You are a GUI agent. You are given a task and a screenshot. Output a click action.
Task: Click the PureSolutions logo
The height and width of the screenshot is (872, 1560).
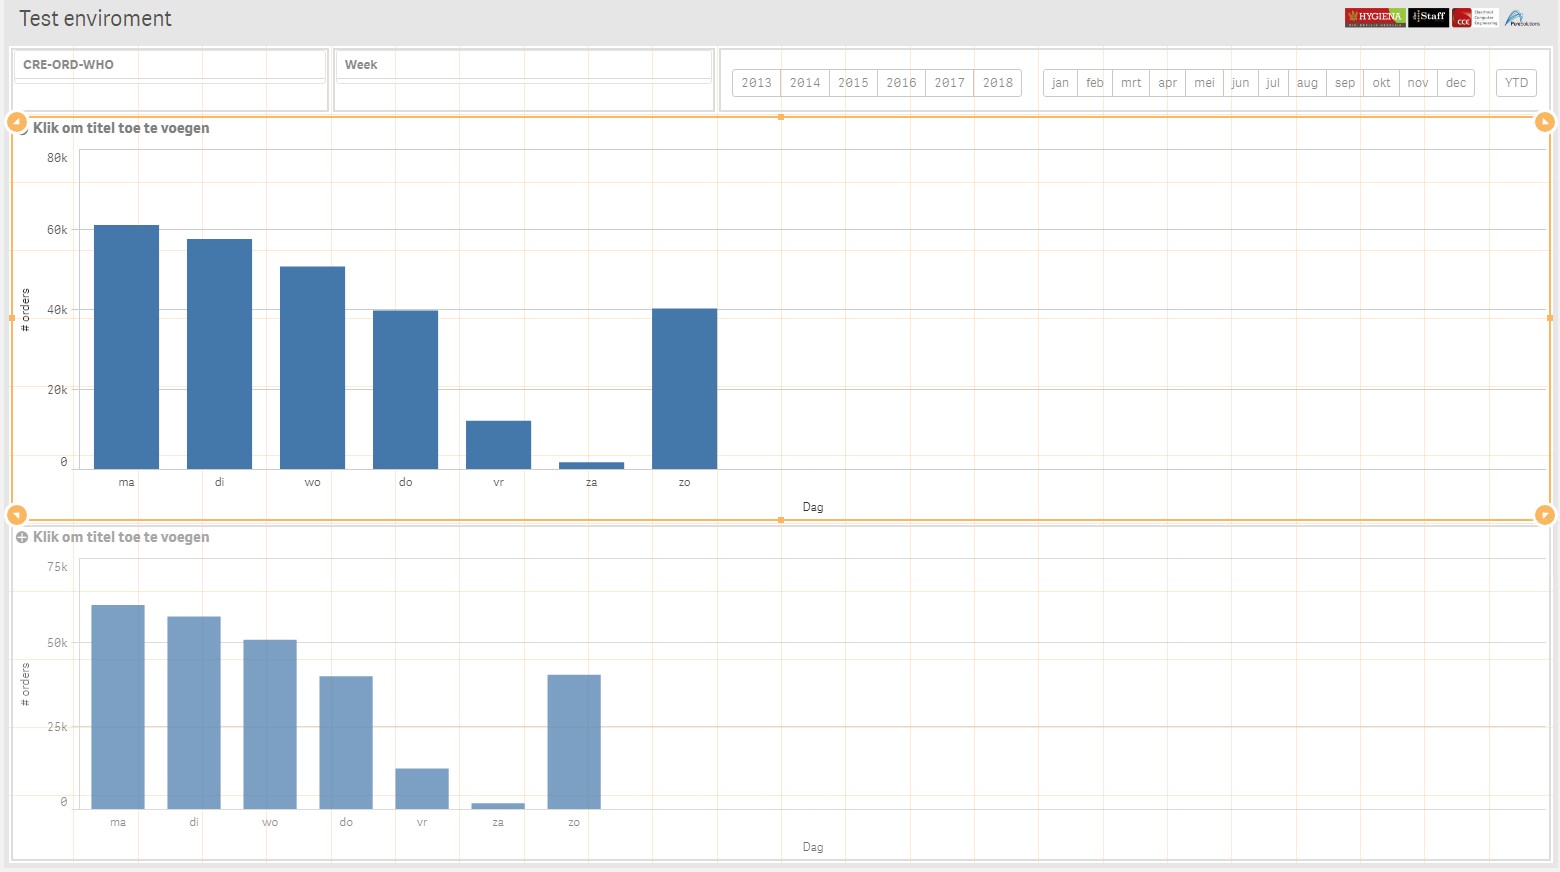[1522, 18]
